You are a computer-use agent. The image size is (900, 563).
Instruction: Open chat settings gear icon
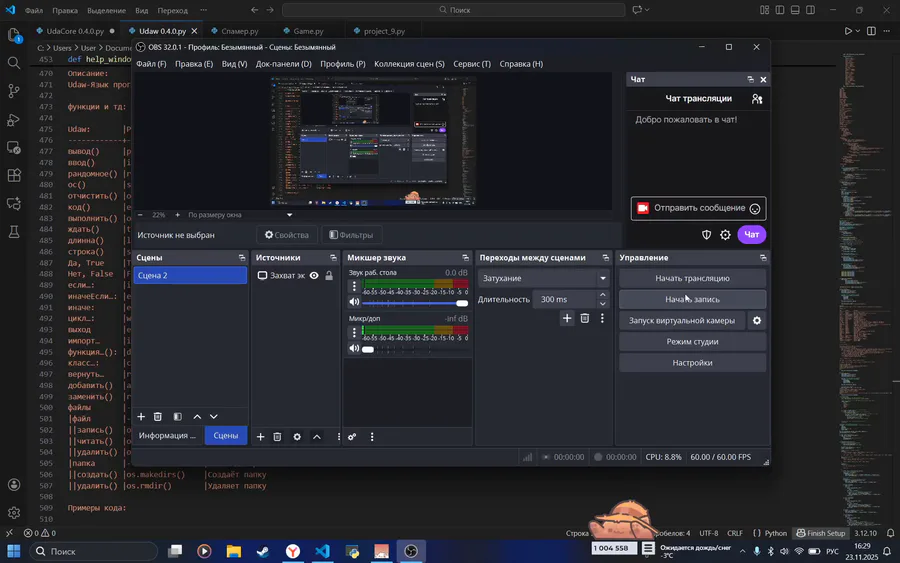[726, 235]
